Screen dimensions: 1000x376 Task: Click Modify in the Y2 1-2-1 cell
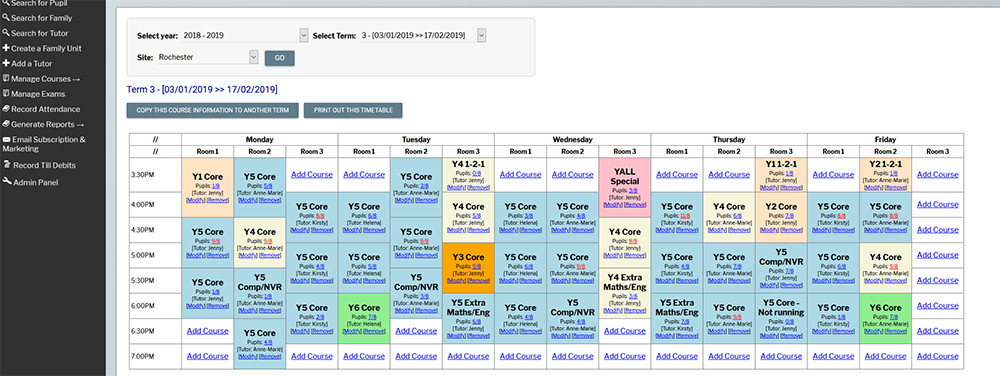point(874,187)
